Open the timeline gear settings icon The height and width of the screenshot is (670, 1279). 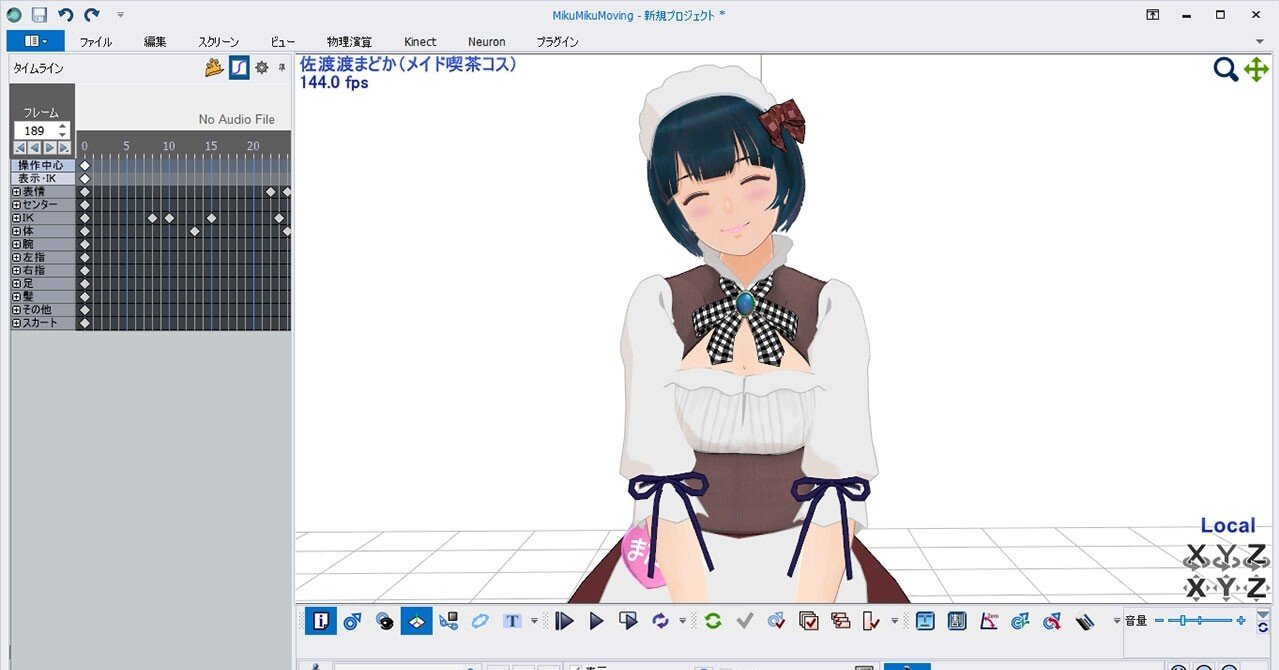tap(261, 68)
